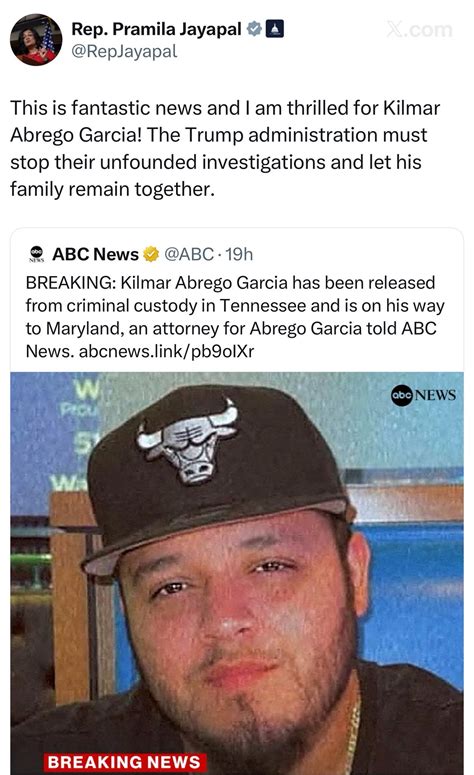The height and width of the screenshot is (775, 474).
Task: Click the 19h timestamp
Action: click(239, 254)
